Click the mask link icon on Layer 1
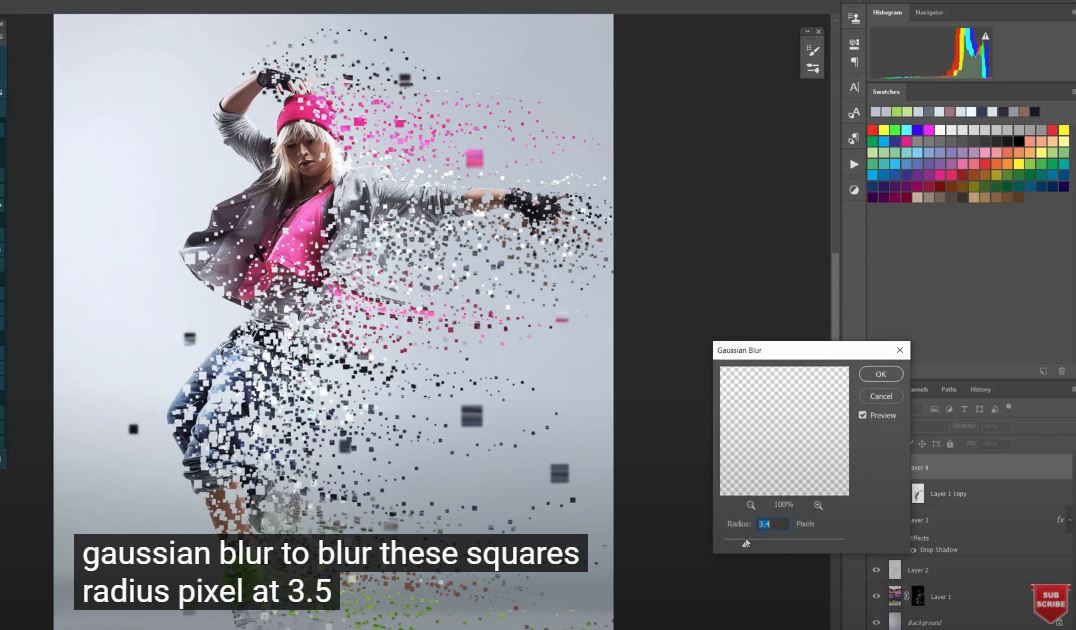The width and height of the screenshot is (1076, 630). (907, 596)
